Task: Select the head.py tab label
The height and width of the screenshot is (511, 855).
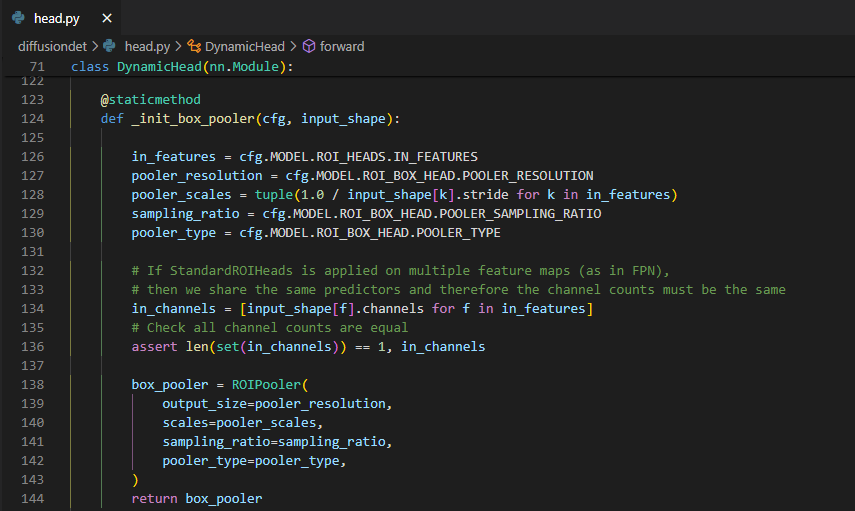Action: (x=58, y=18)
